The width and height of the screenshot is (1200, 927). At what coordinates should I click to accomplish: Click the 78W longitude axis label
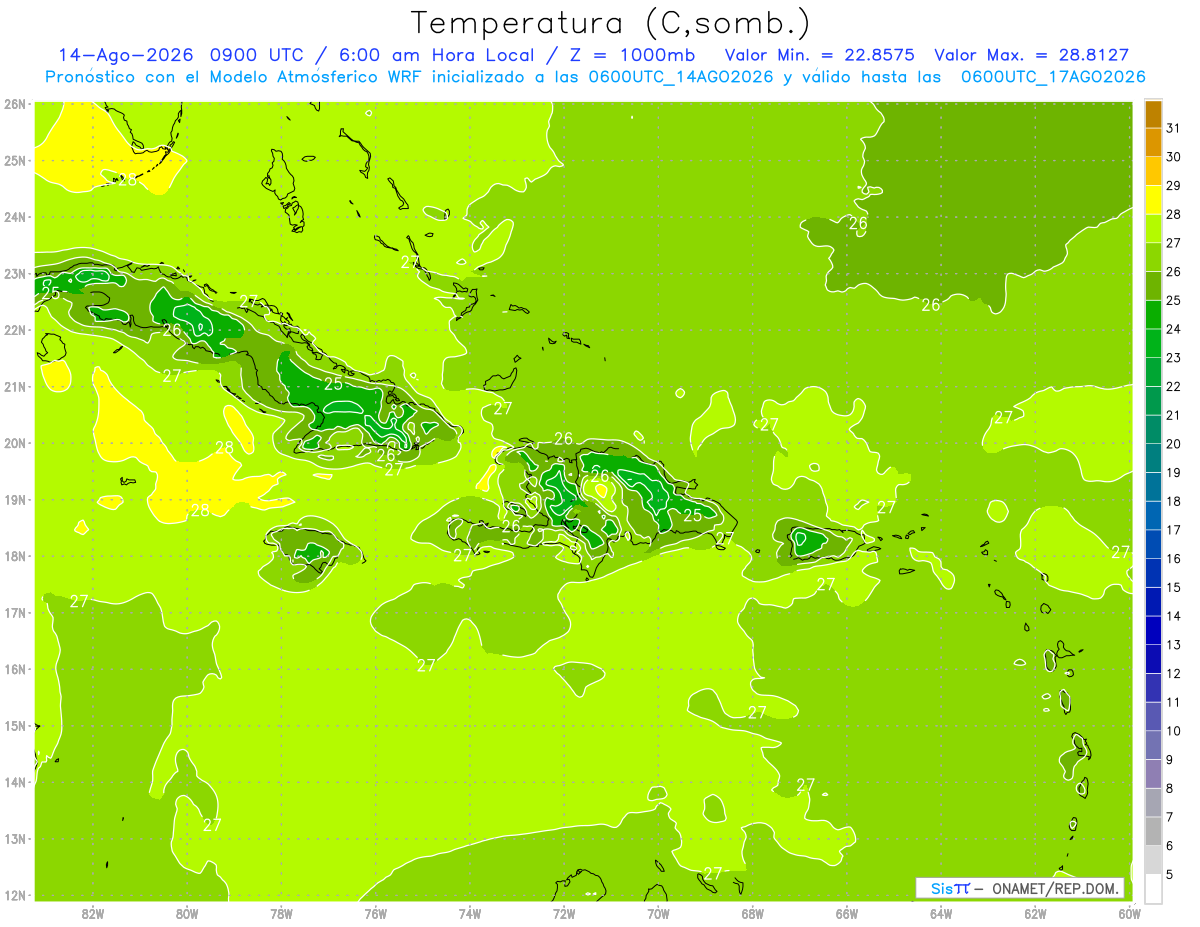click(281, 913)
